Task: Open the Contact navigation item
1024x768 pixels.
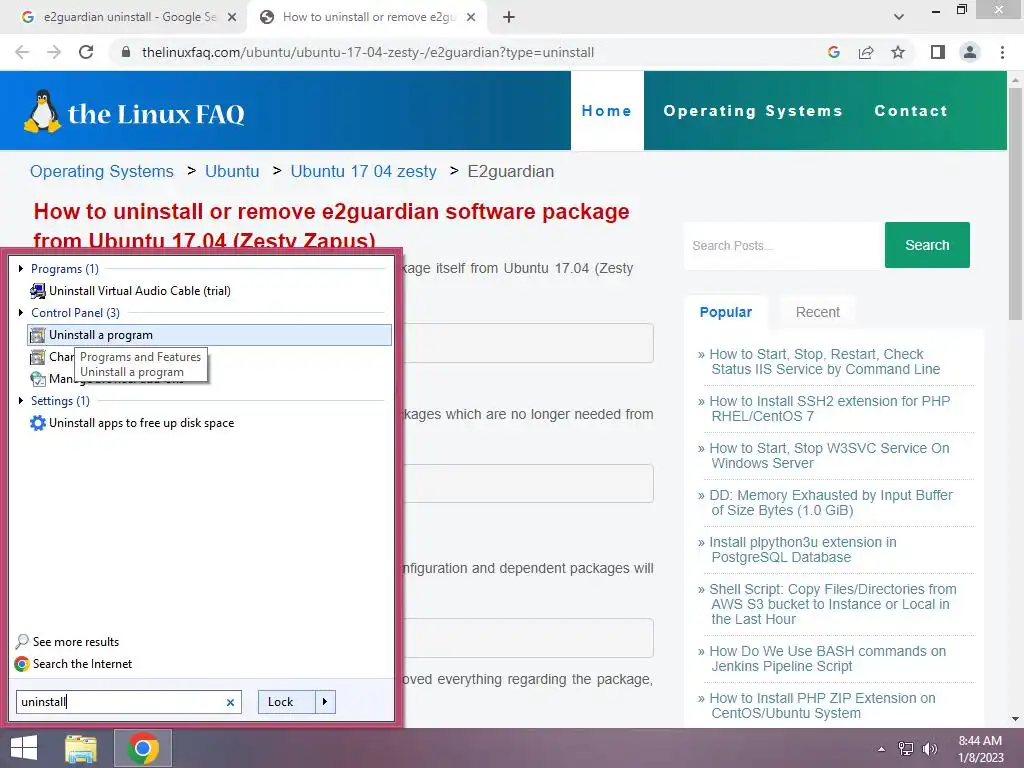Action: (911, 111)
